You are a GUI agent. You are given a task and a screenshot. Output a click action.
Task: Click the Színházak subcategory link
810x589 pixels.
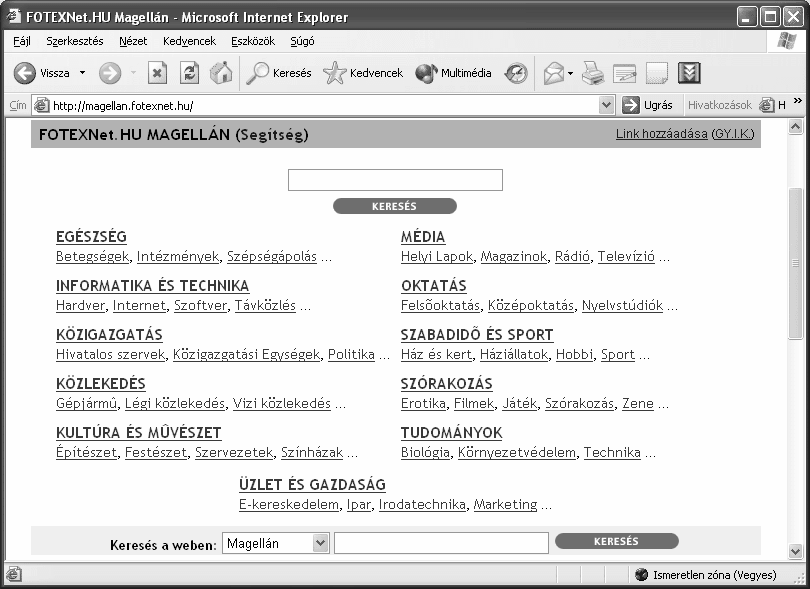coord(312,453)
